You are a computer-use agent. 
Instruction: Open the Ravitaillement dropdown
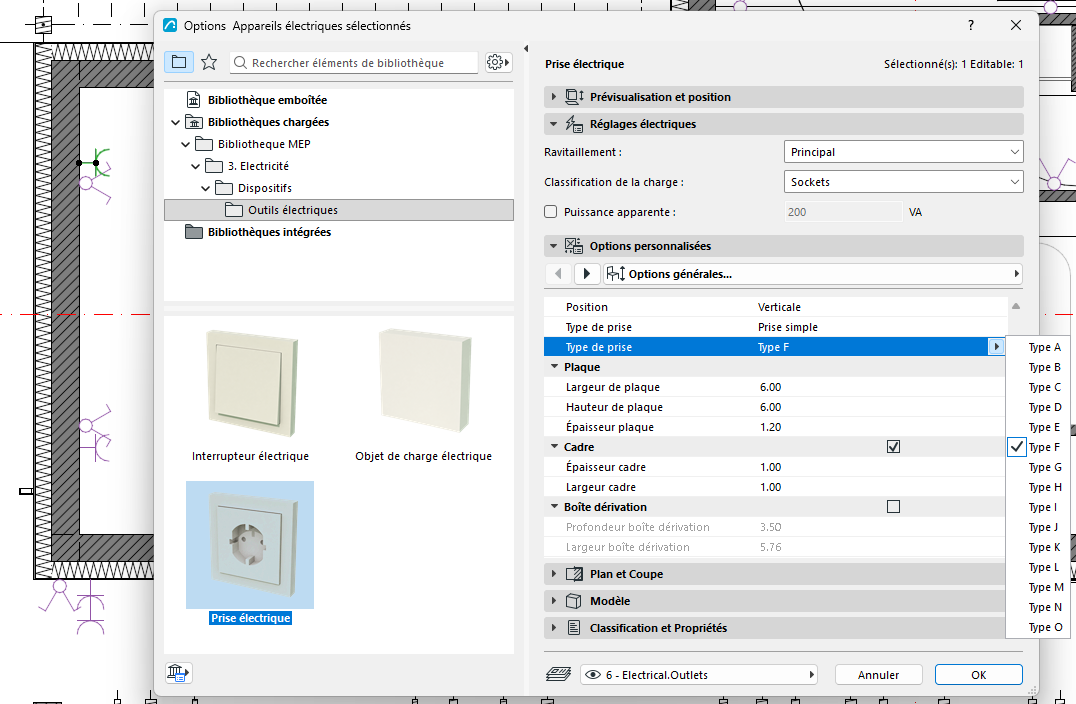903,152
